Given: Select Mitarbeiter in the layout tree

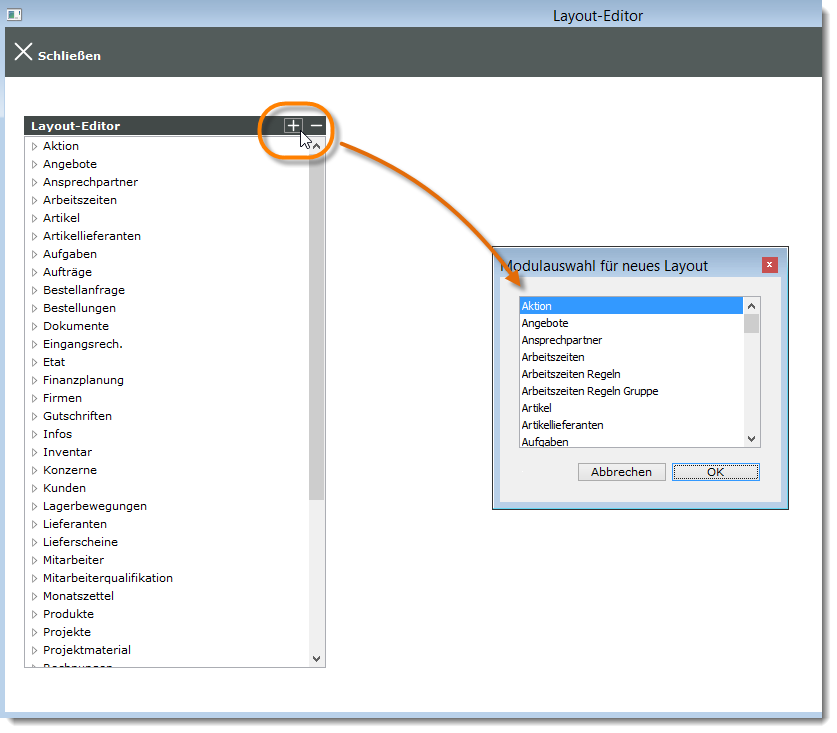Looking at the screenshot, I should tap(73, 560).
